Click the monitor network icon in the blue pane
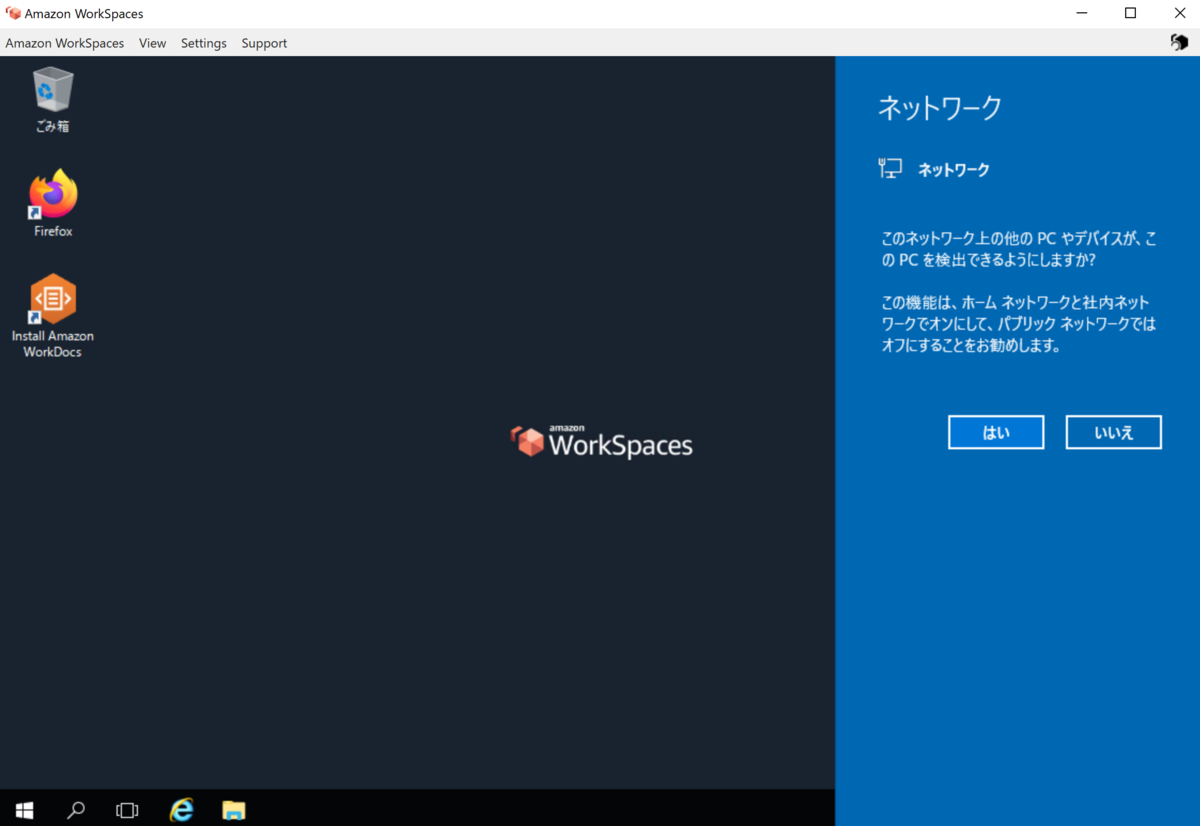Screen dimensions: 1200x826 pos(889,167)
